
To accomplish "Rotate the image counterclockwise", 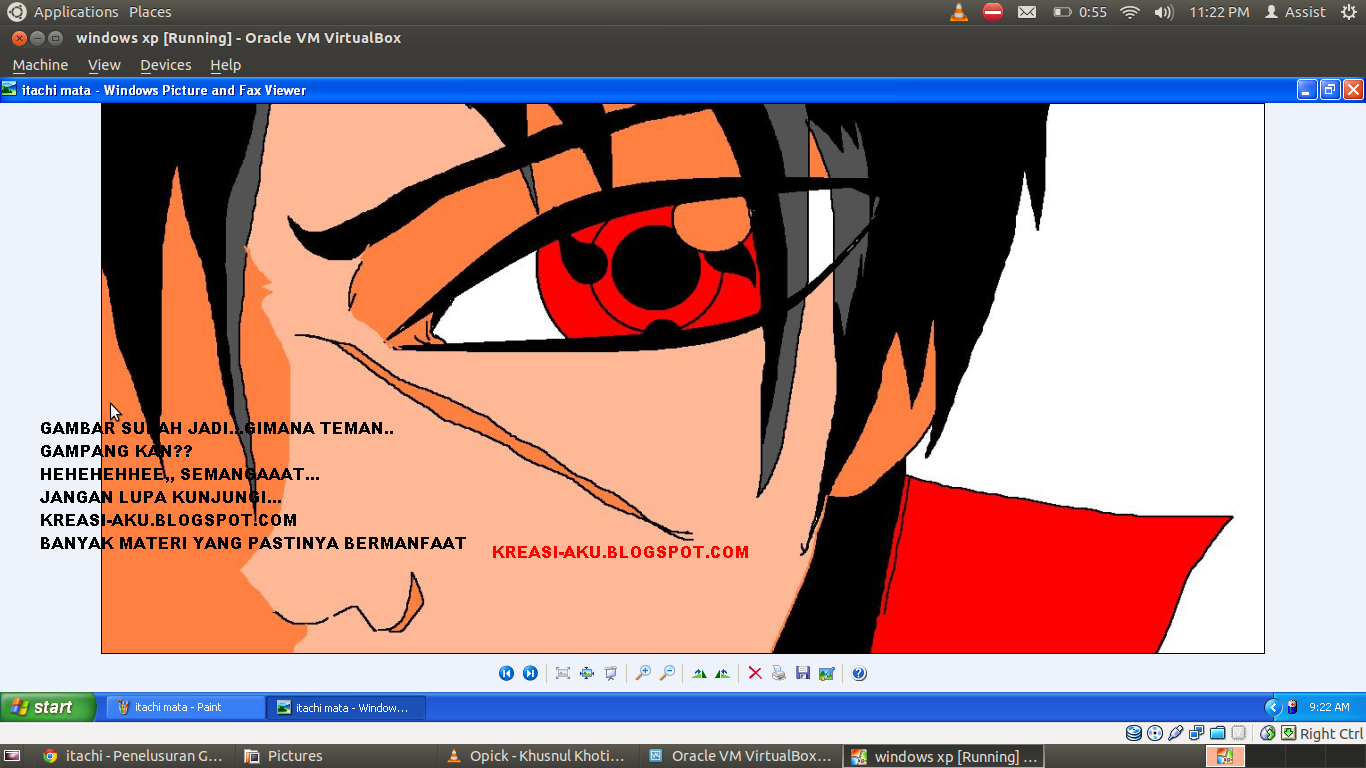I will pyautogui.click(x=722, y=673).
